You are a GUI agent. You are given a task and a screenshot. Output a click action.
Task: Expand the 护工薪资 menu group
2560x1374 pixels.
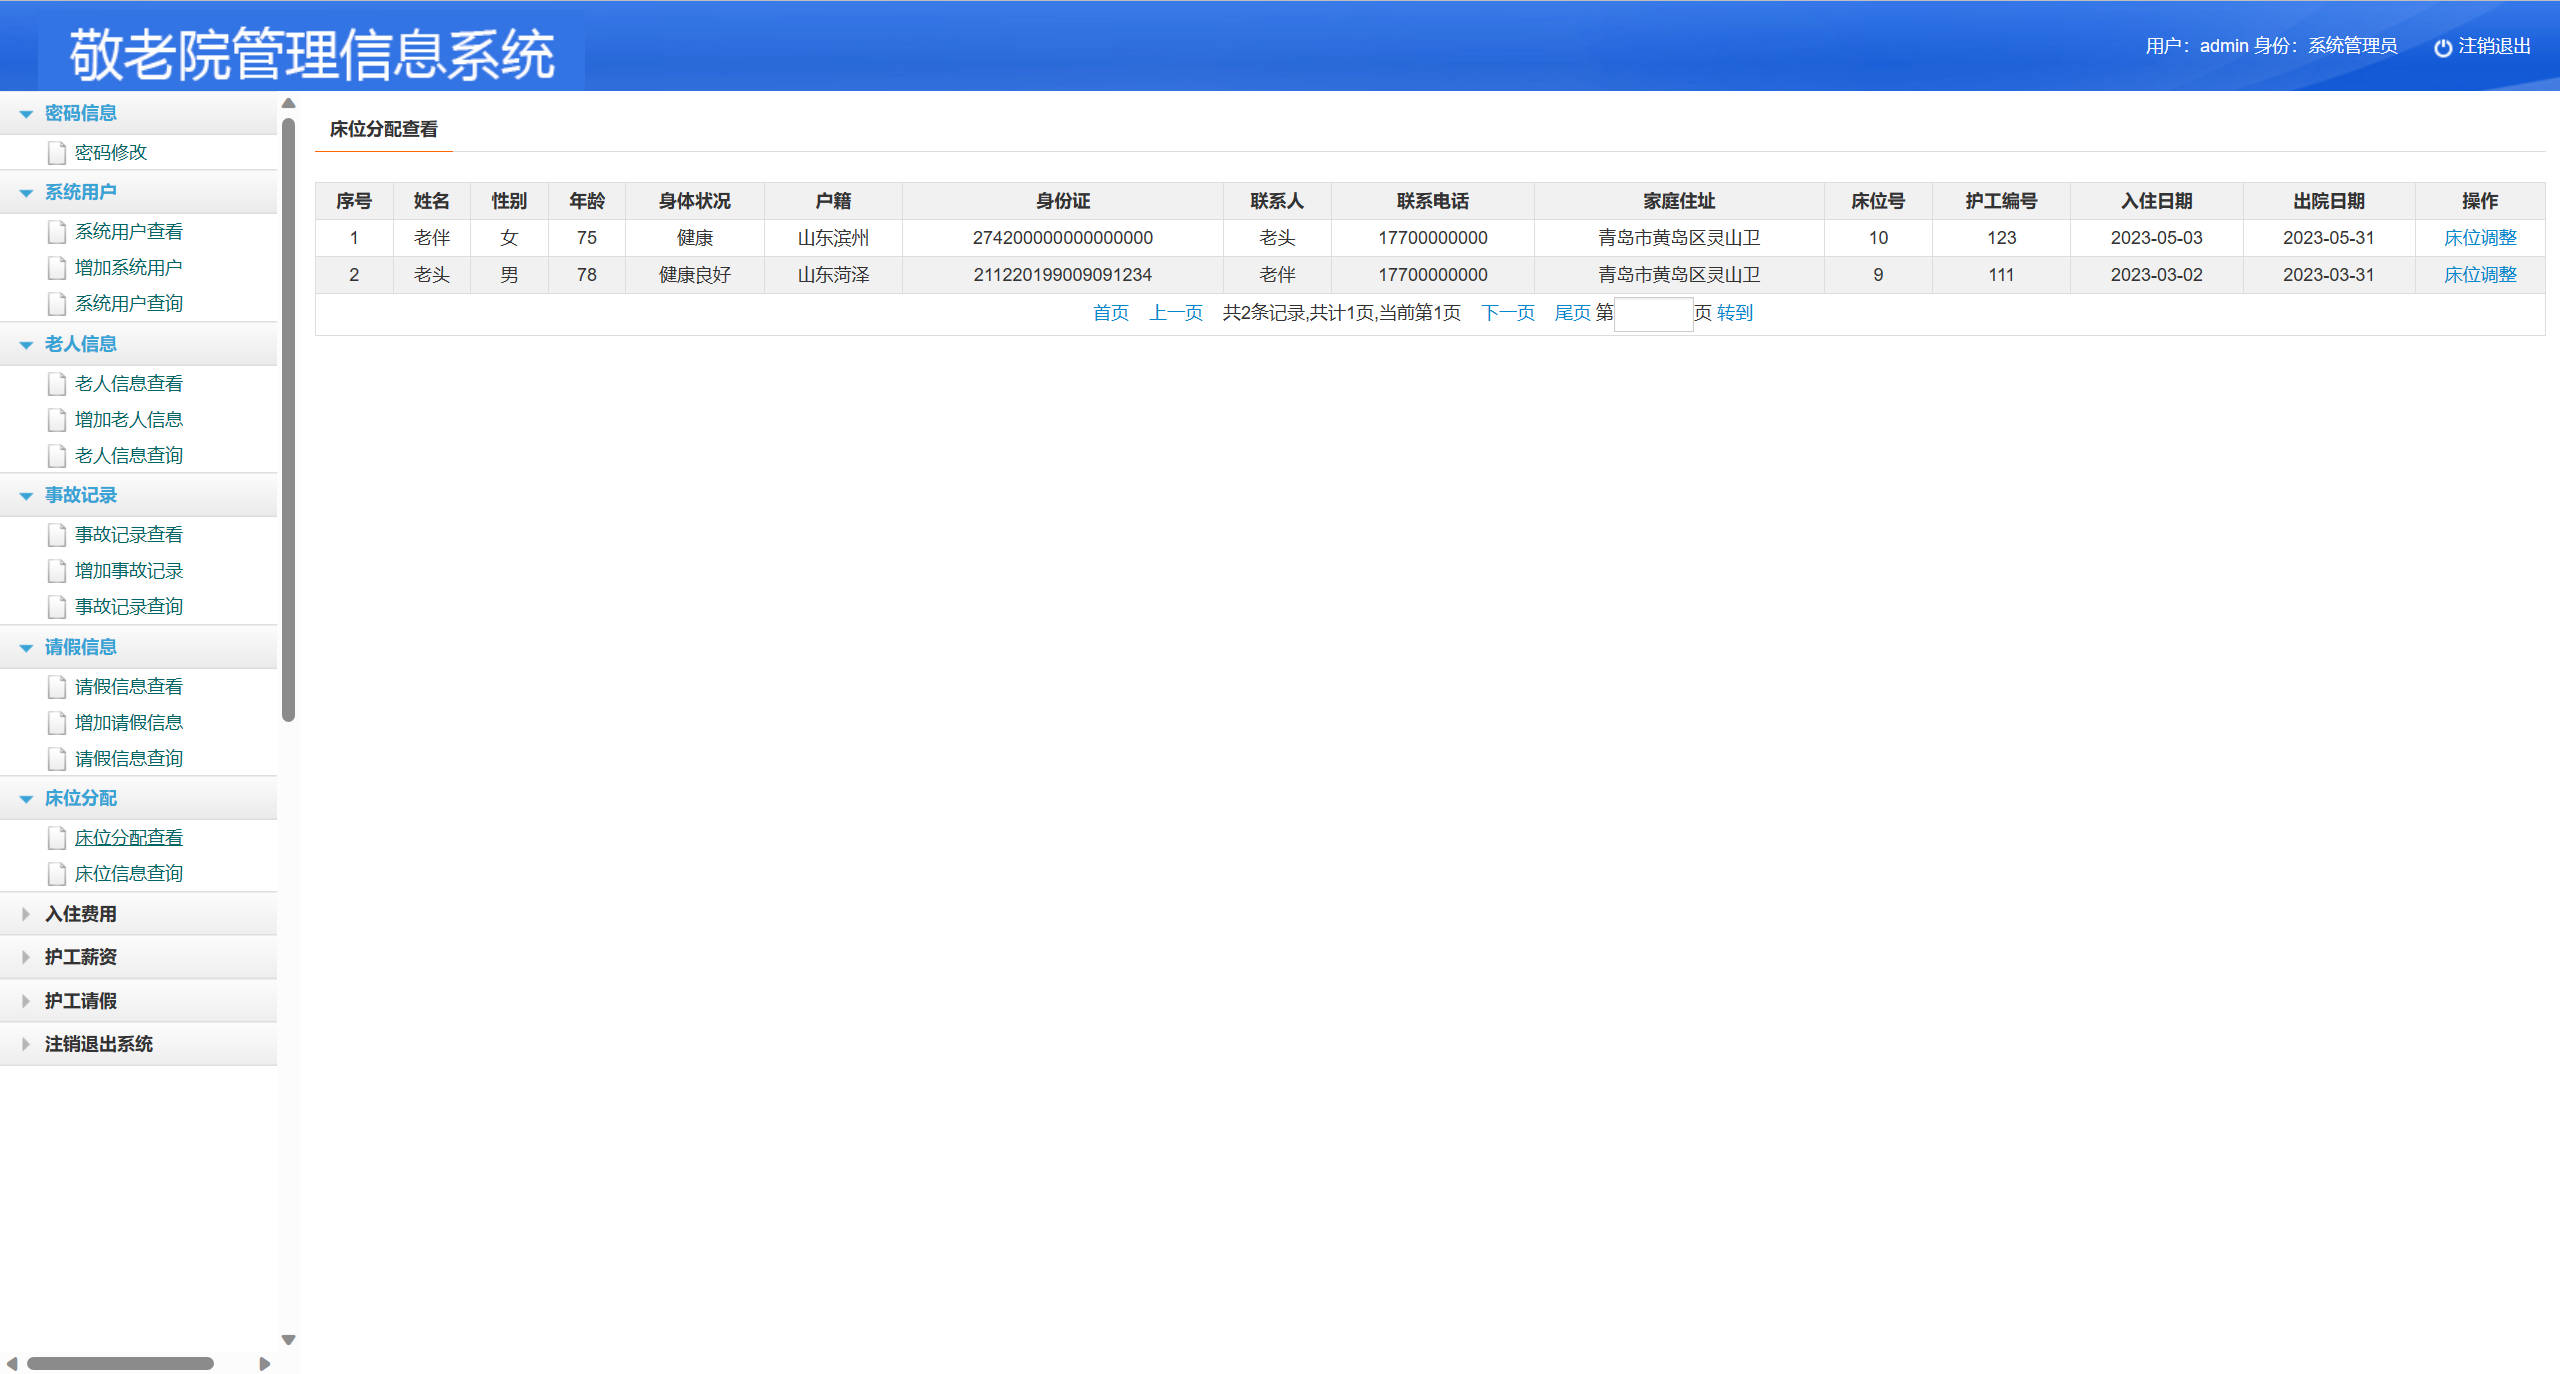[x=26, y=957]
